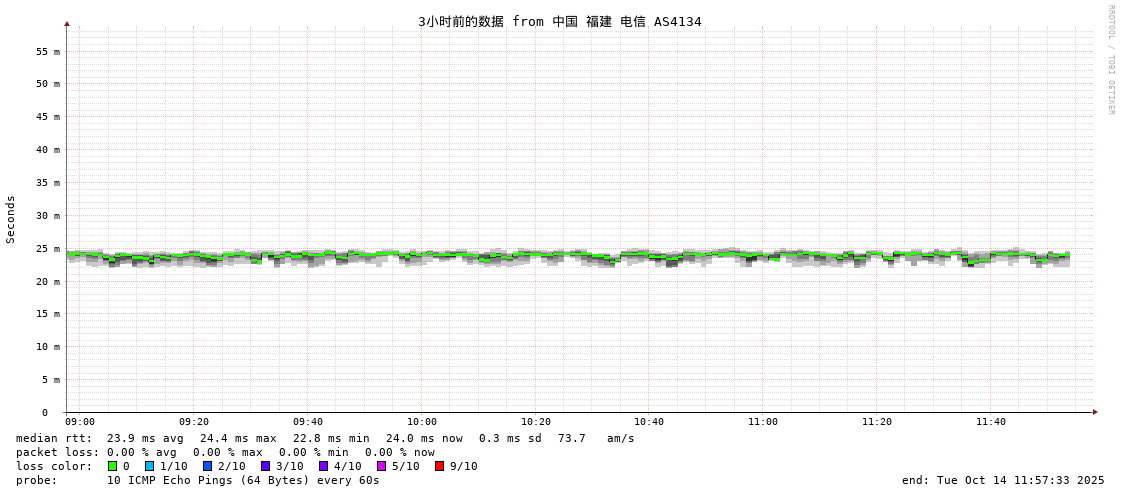Click the probe ICMP Echo Pings description
Viewport: 1121px width, 494px height.
[x=243, y=480]
